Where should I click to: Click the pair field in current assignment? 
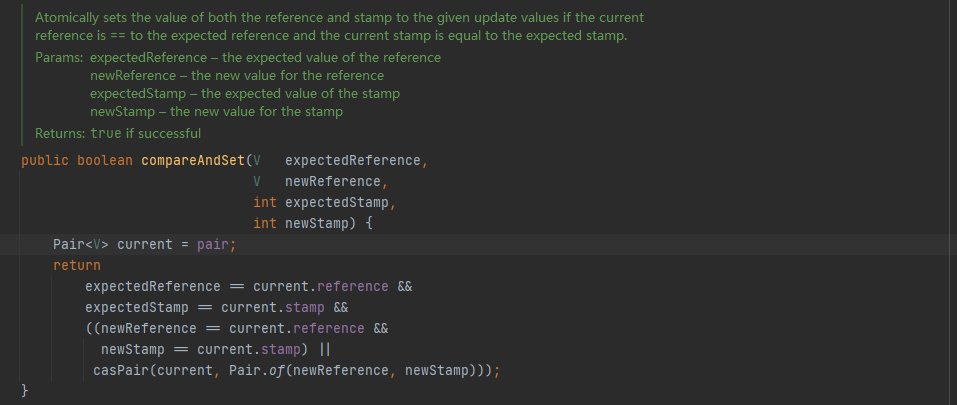click(x=213, y=245)
